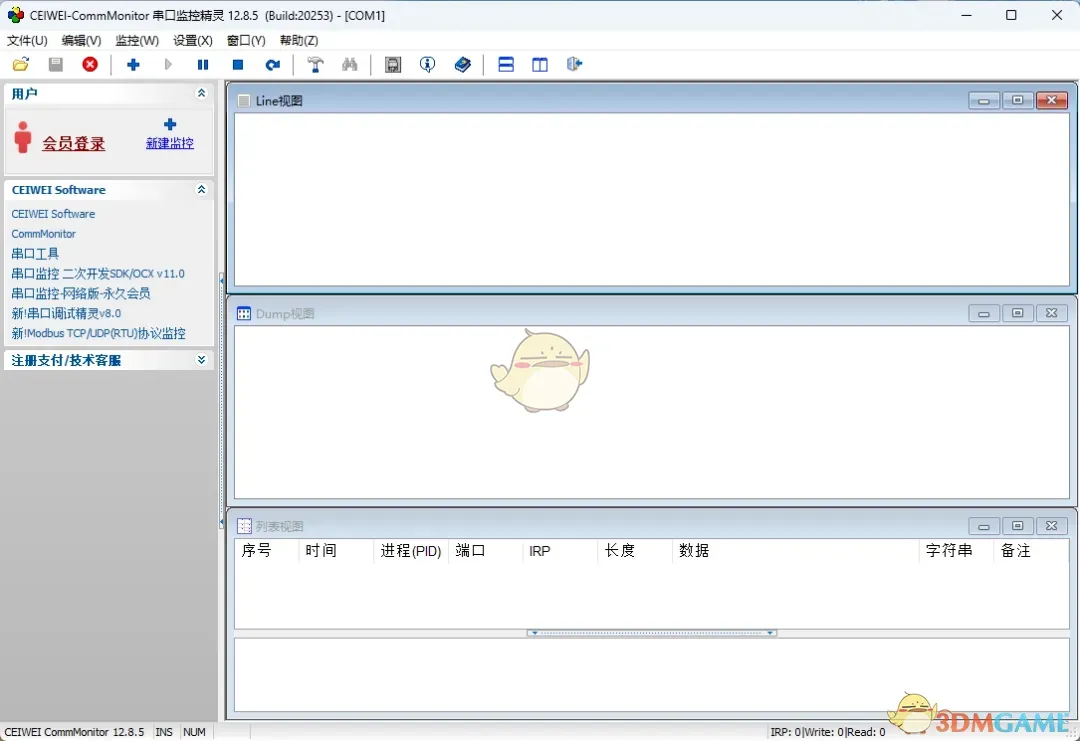Open the 串口工具 sidebar link

coord(35,254)
